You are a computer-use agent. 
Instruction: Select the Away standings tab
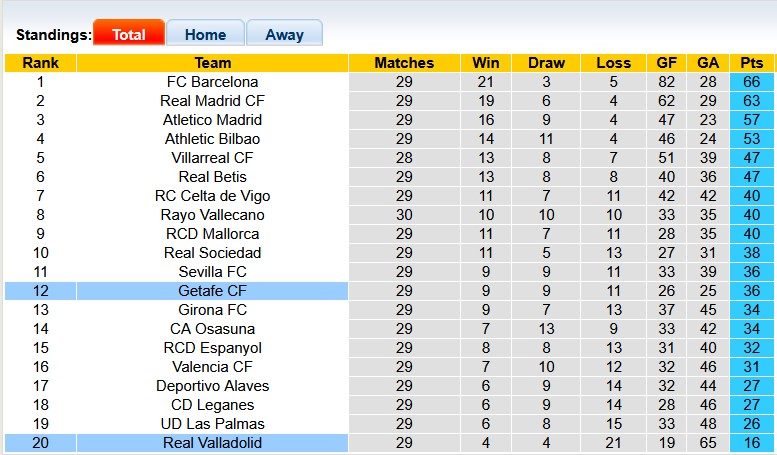coord(284,34)
